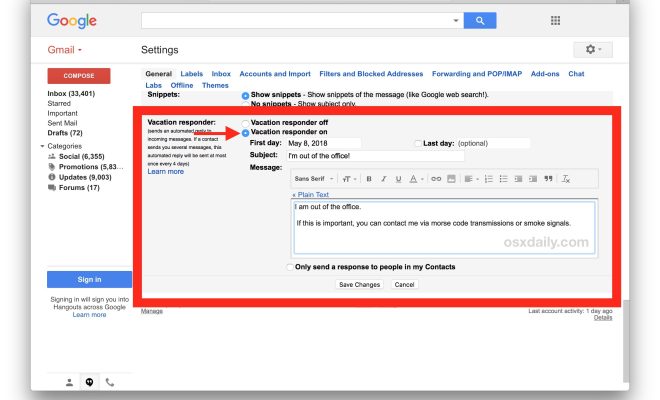Viewport: 660px width, 400px height.
Task: Open the Themes settings tab
Action: pyautogui.click(x=215, y=85)
